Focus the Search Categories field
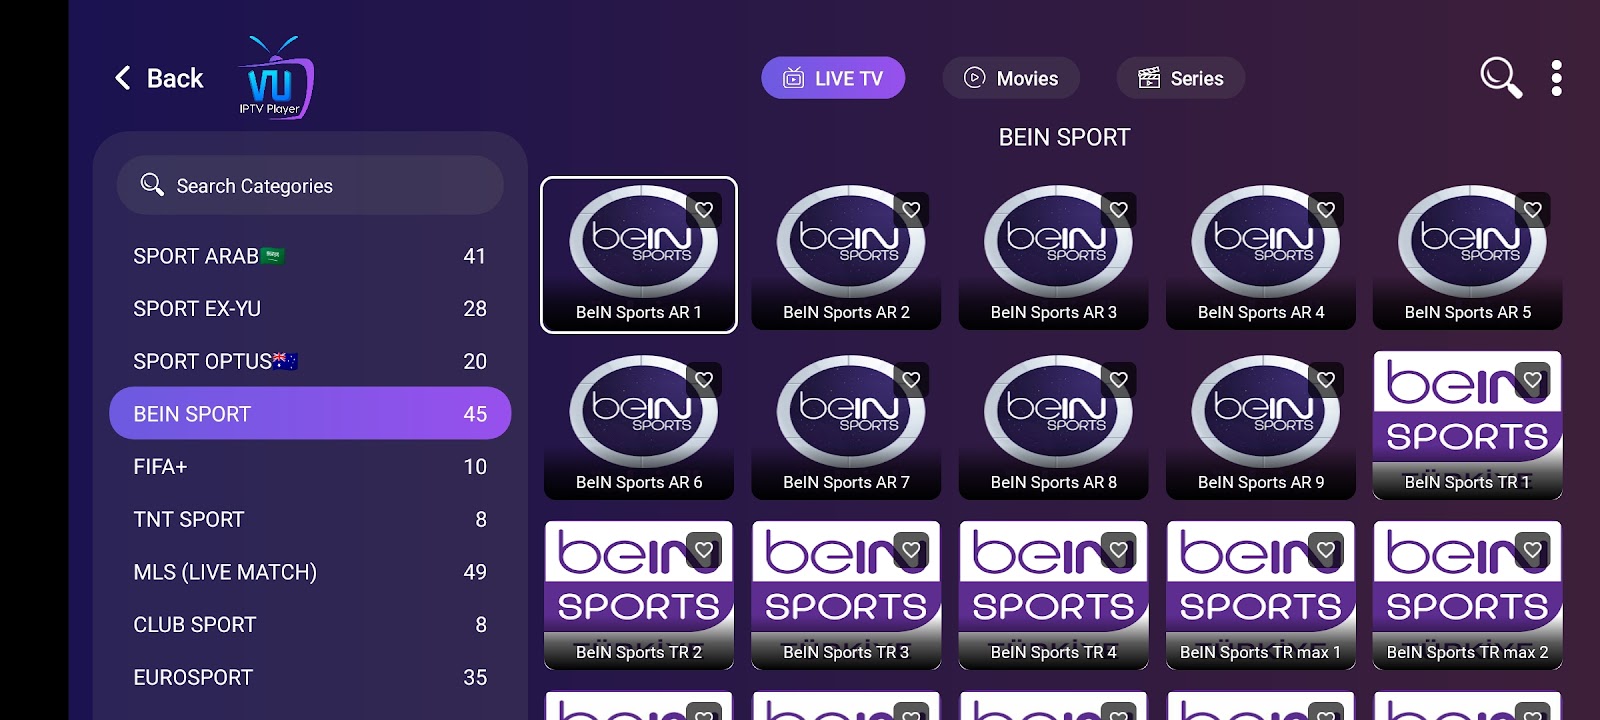Viewport: 1600px width, 720px height. 310,185
